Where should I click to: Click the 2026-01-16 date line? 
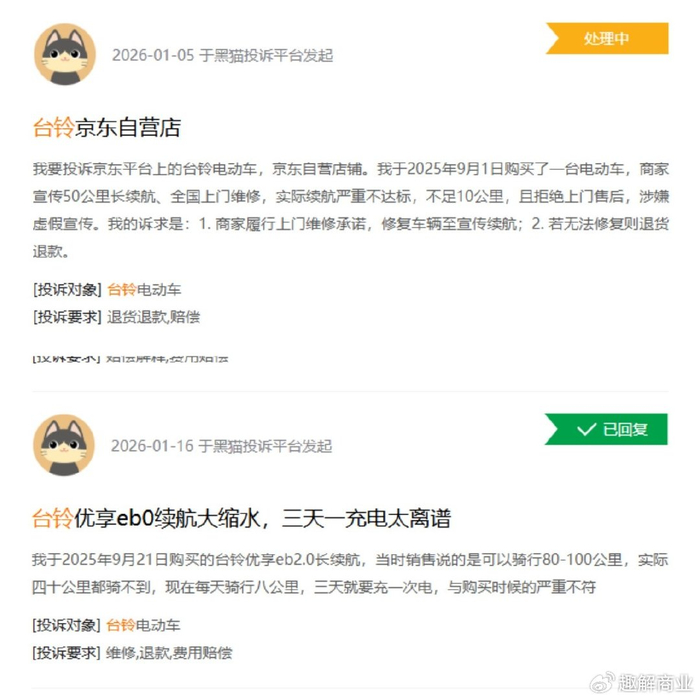tap(221, 446)
